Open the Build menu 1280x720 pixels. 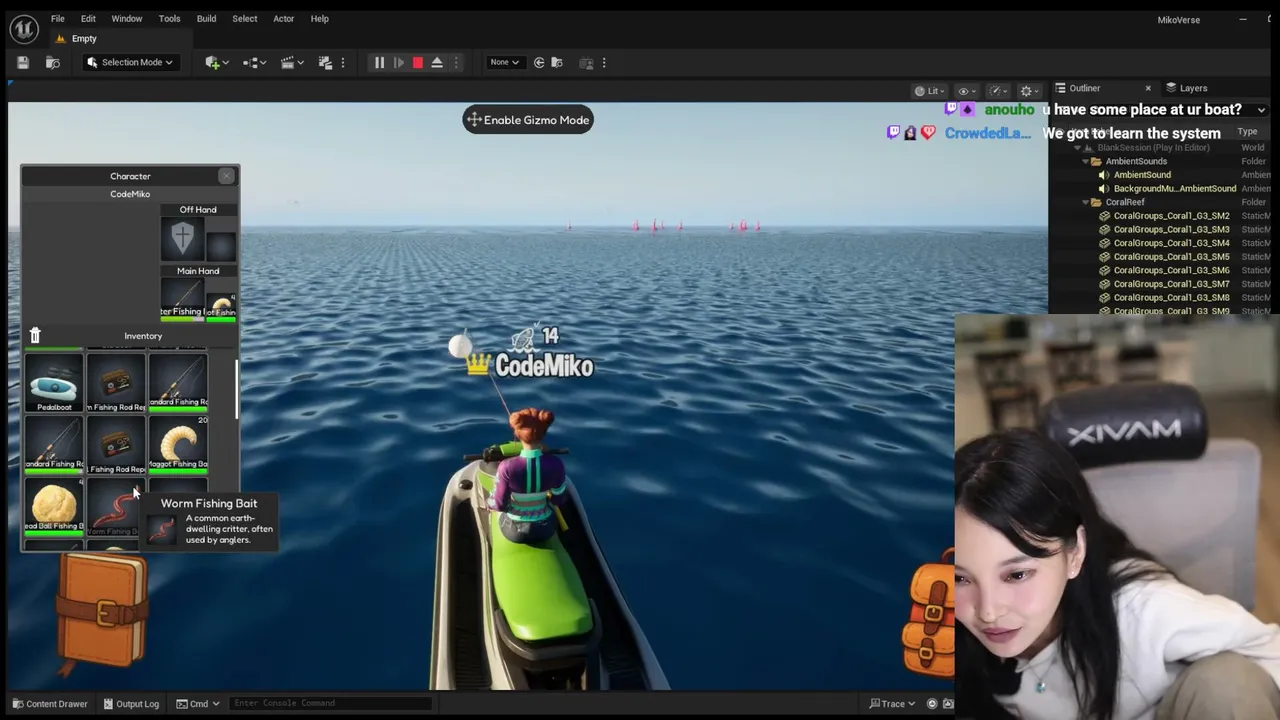206,19
